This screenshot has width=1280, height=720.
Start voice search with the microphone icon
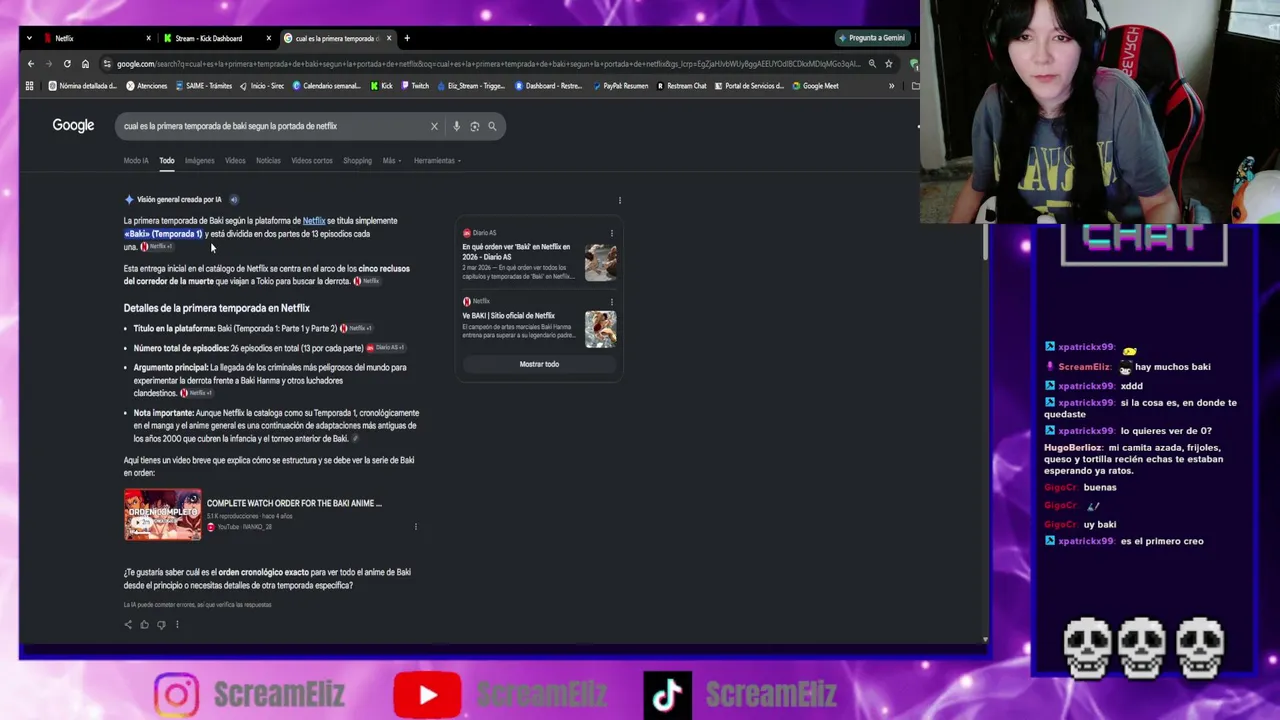point(456,126)
